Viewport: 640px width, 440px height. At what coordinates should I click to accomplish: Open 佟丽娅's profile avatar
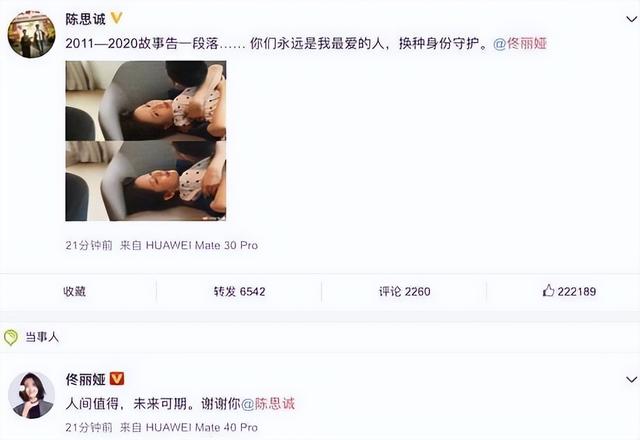click(x=31, y=395)
